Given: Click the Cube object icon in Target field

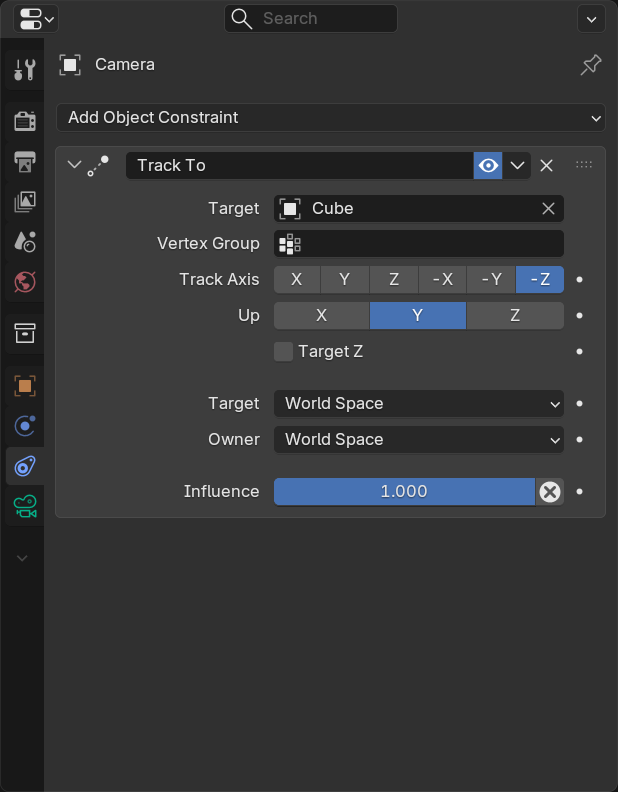Looking at the screenshot, I should pyautogui.click(x=290, y=209).
